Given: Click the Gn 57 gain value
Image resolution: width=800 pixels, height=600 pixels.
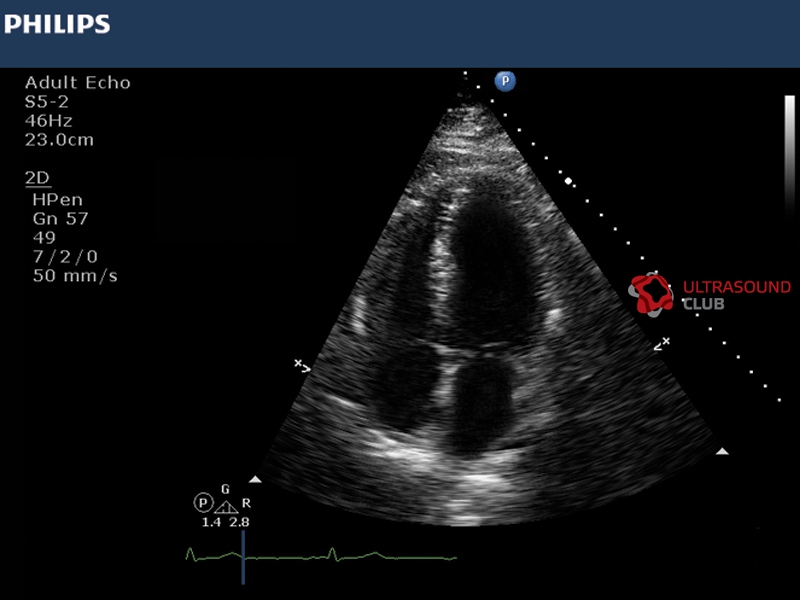Looking at the screenshot, I should [61, 219].
